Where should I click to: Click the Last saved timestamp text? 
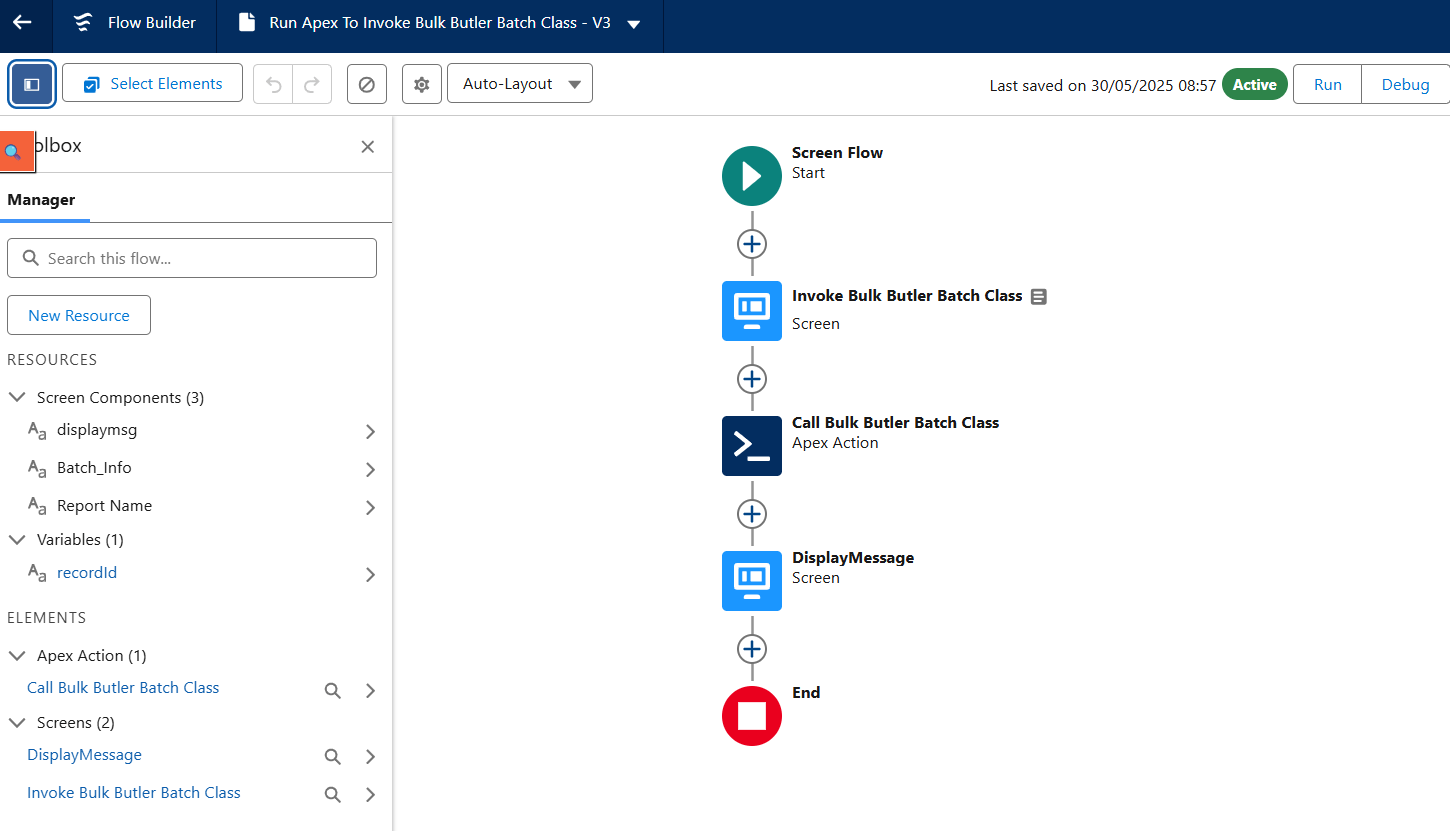(1103, 85)
